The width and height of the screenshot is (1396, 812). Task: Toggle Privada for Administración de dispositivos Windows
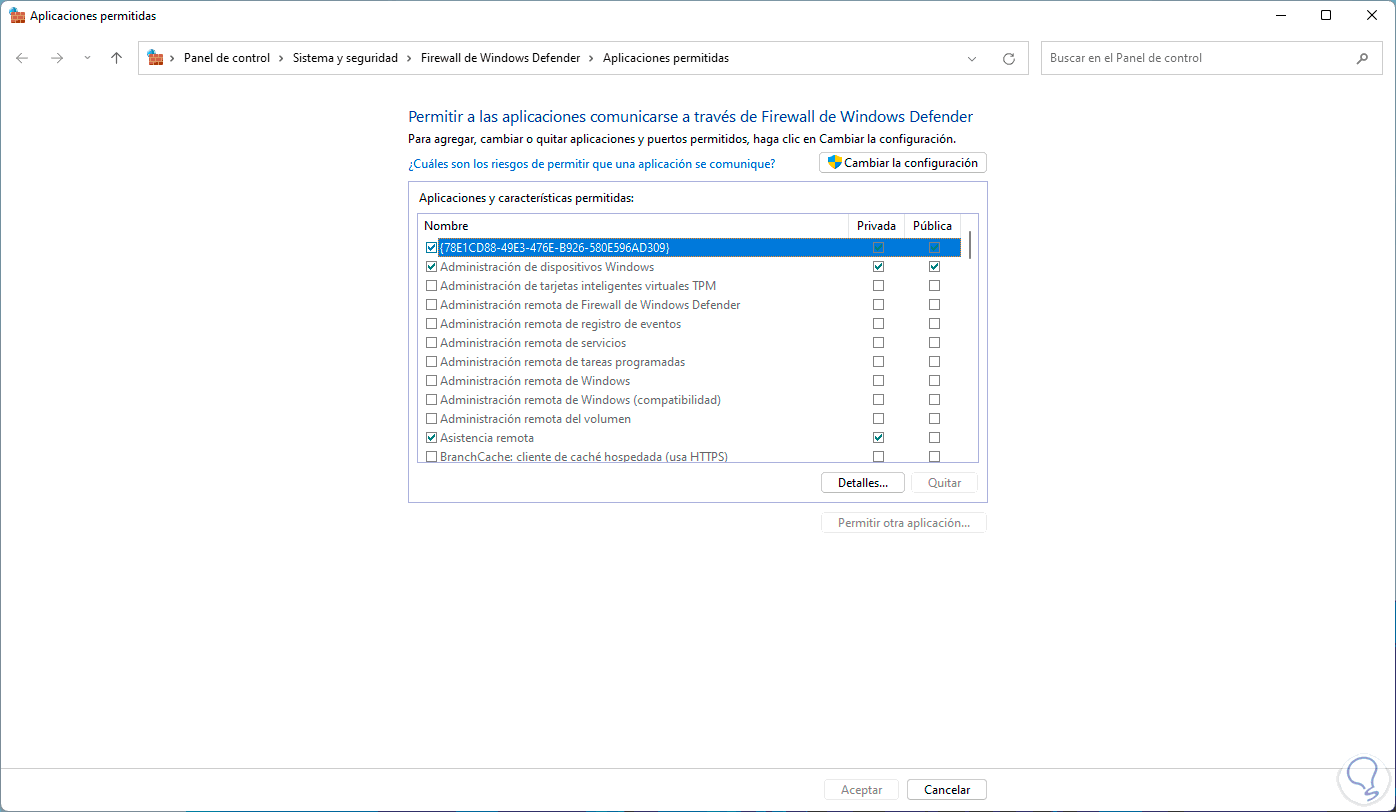coord(878,267)
